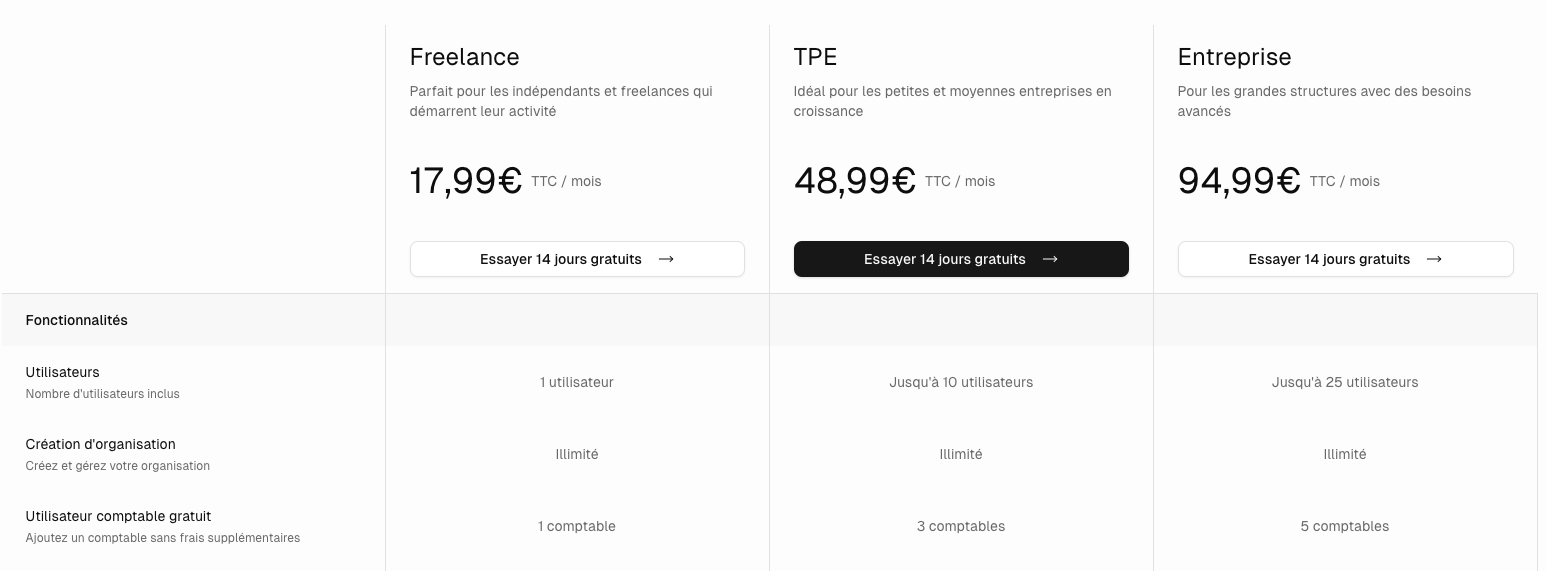
Task: Click 'Jusqu'à 25 utilisateurs' cell
Action: click(1345, 382)
